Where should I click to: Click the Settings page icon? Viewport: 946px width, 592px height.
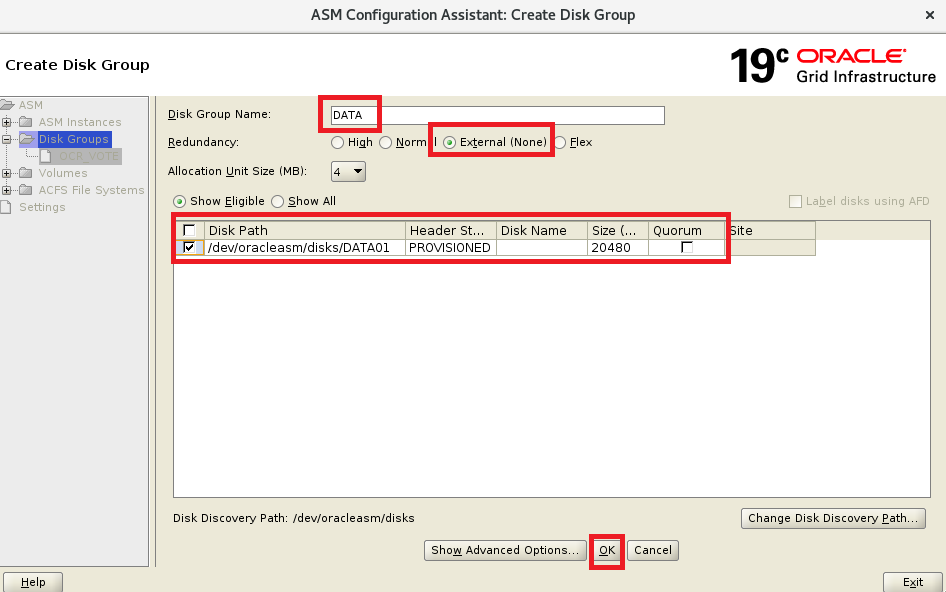(5, 207)
